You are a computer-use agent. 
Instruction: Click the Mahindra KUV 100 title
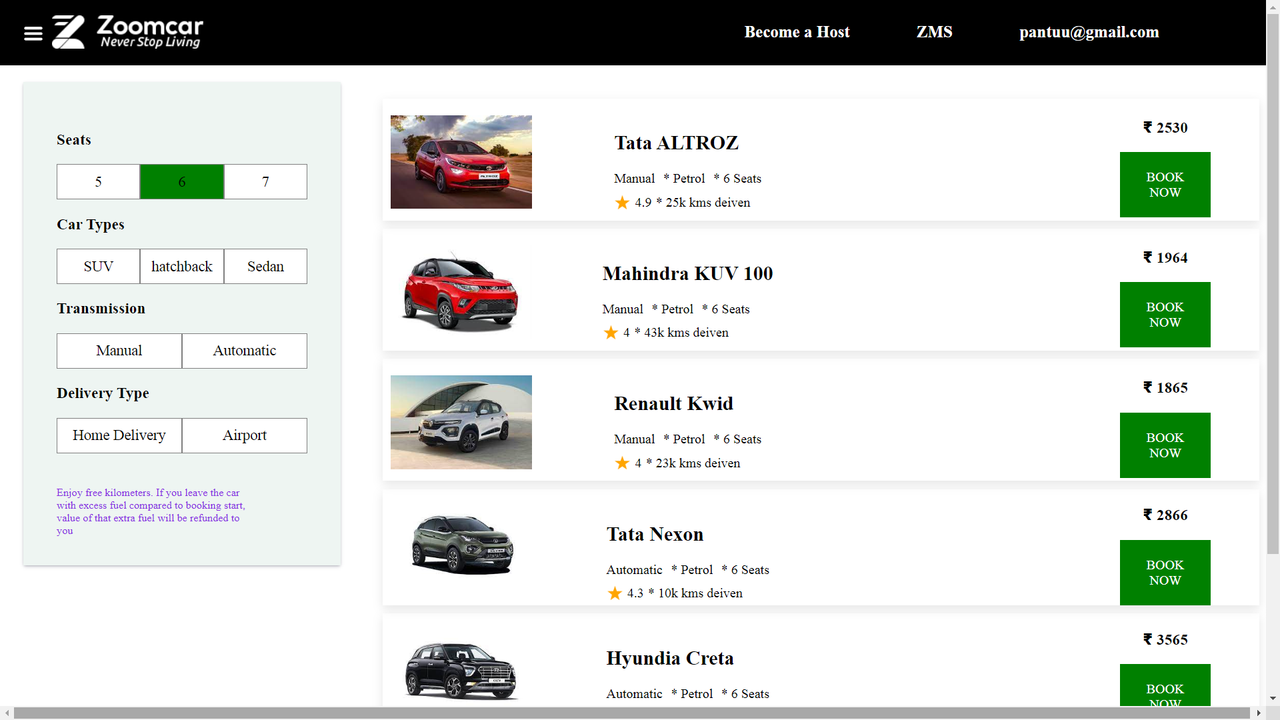(688, 273)
